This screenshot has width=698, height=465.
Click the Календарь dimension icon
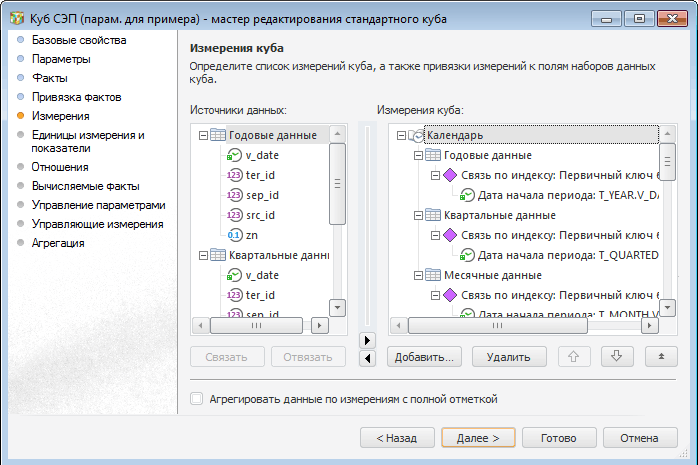tap(417, 135)
